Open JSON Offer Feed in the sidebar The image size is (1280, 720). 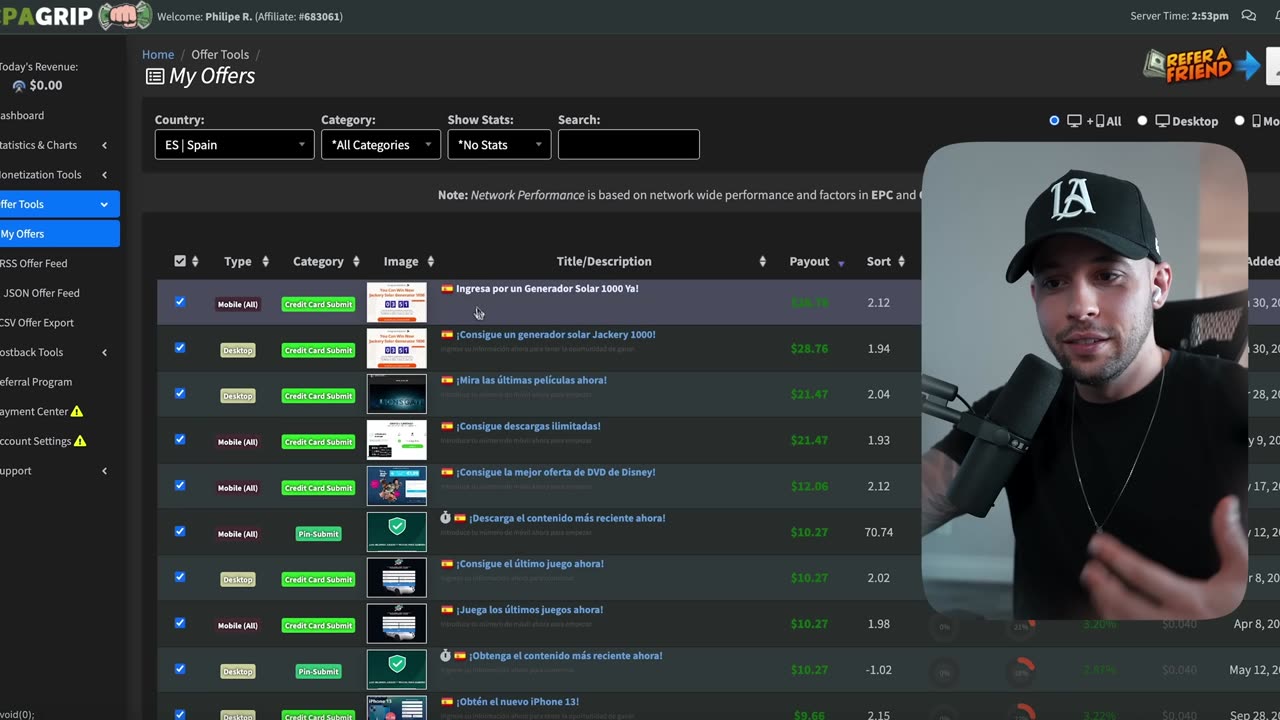[x=41, y=293]
